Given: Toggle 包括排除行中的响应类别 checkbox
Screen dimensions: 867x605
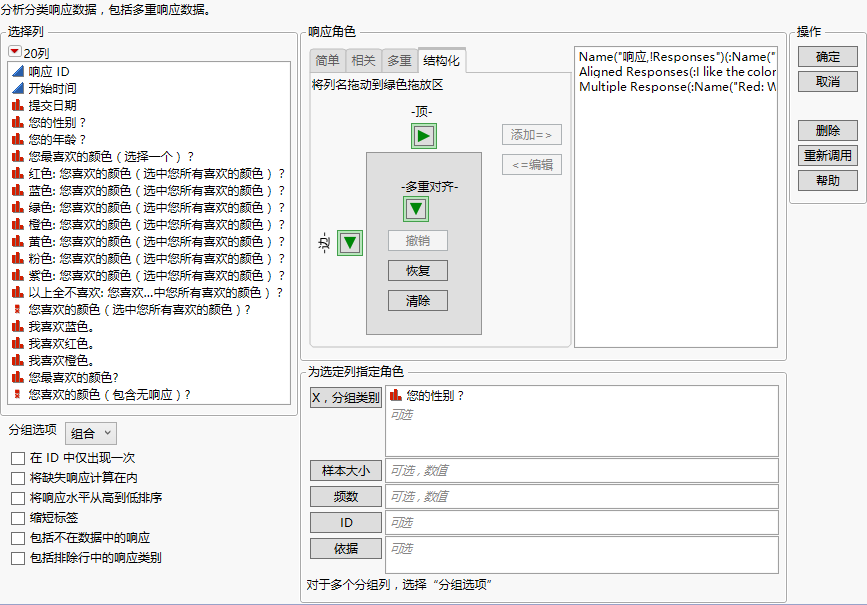Looking at the screenshot, I should [x=18, y=557].
